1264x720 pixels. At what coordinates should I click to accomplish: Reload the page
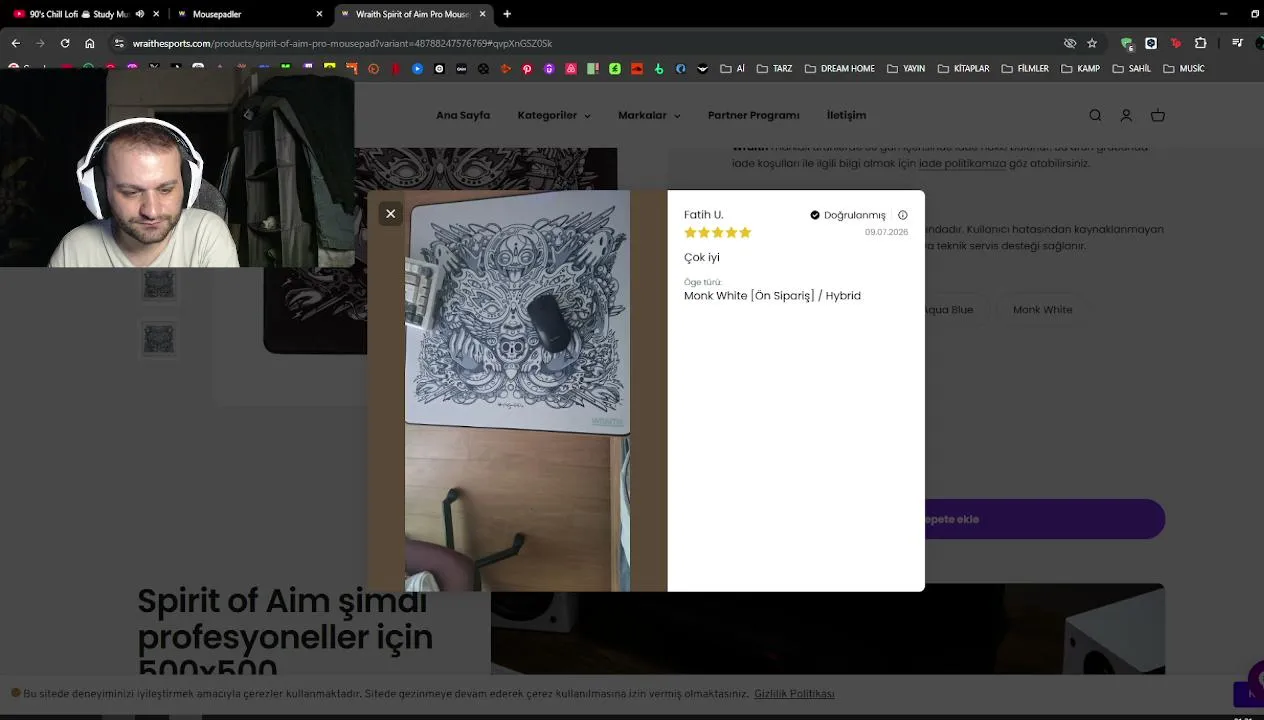[65, 43]
